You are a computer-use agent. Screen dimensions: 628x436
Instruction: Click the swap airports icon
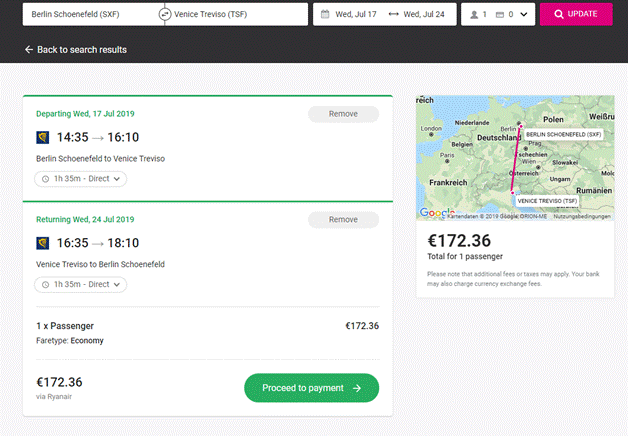(x=165, y=14)
